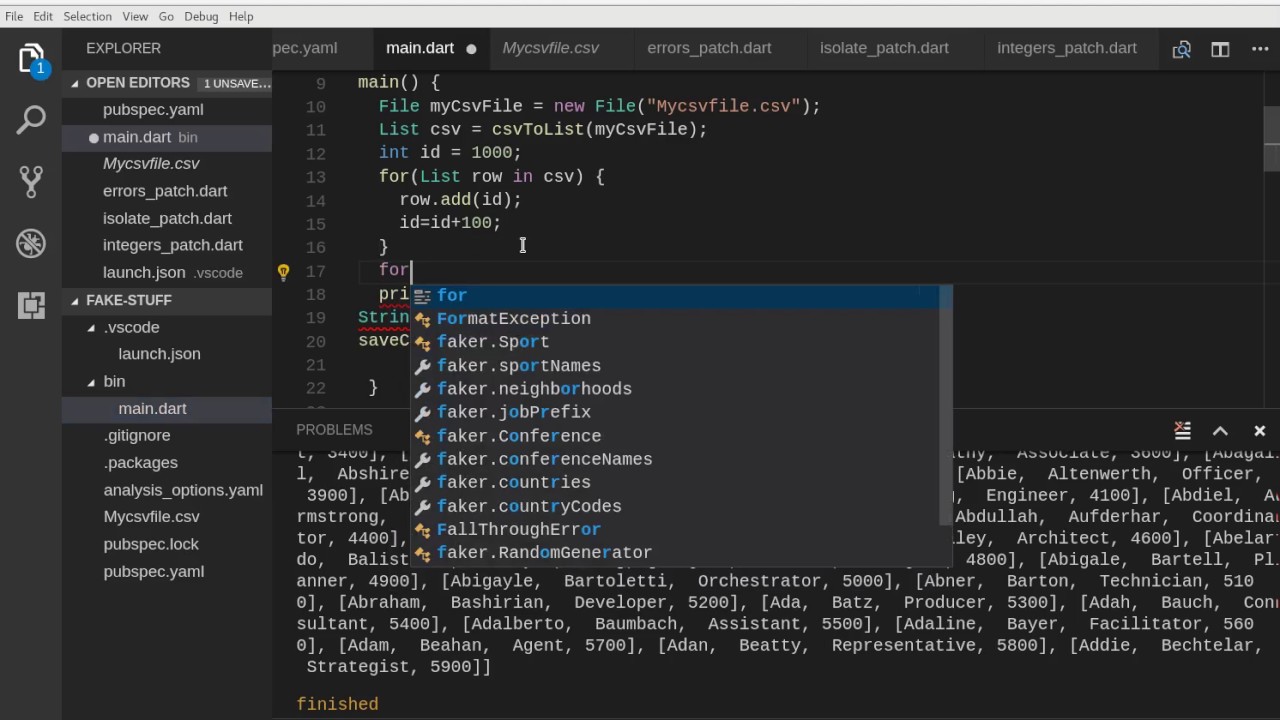Open the PROBLEMS panel tab
The height and width of the screenshot is (720, 1280).
[334, 430]
